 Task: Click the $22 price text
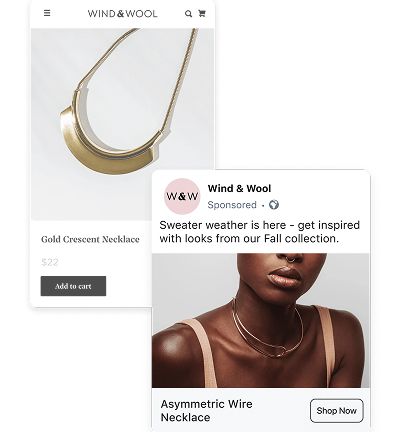[x=50, y=262]
